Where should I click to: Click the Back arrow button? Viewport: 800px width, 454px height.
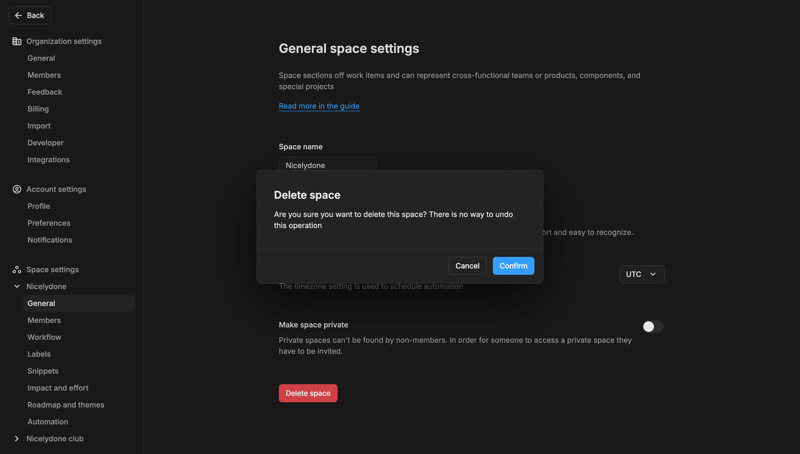[x=30, y=15]
